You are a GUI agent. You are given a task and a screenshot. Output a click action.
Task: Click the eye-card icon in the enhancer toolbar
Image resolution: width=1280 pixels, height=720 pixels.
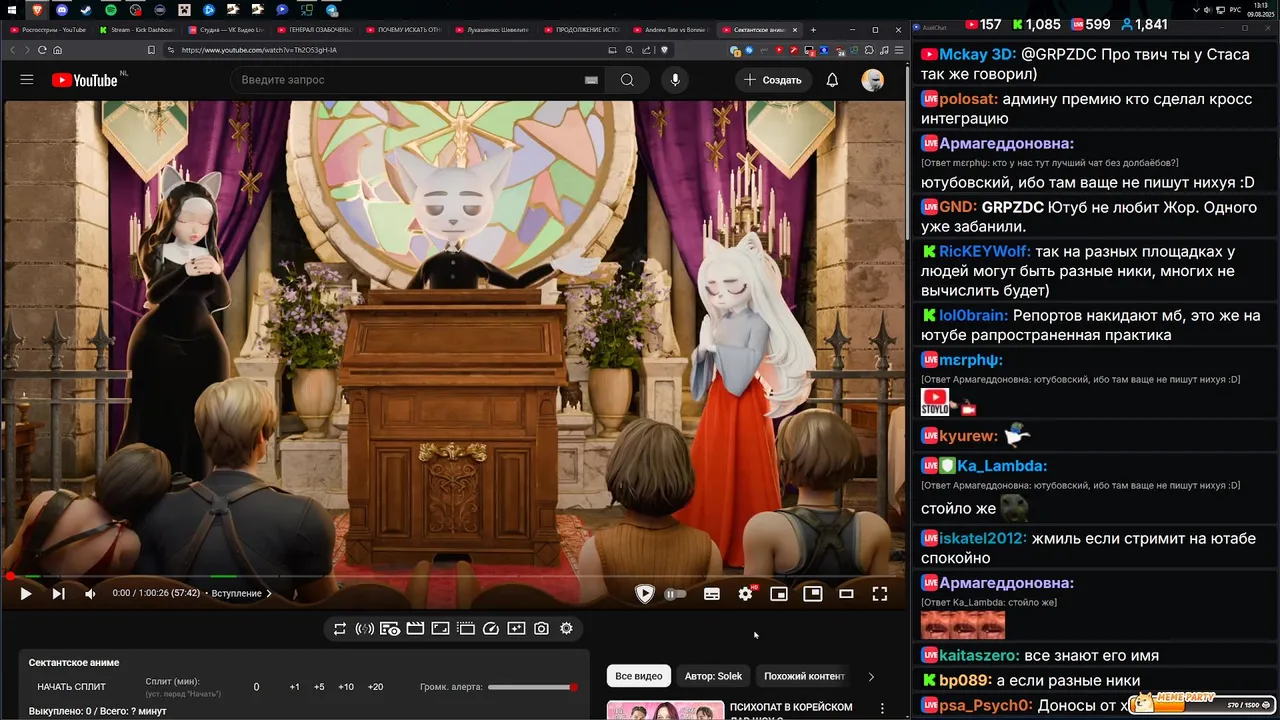click(x=390, y=629)
